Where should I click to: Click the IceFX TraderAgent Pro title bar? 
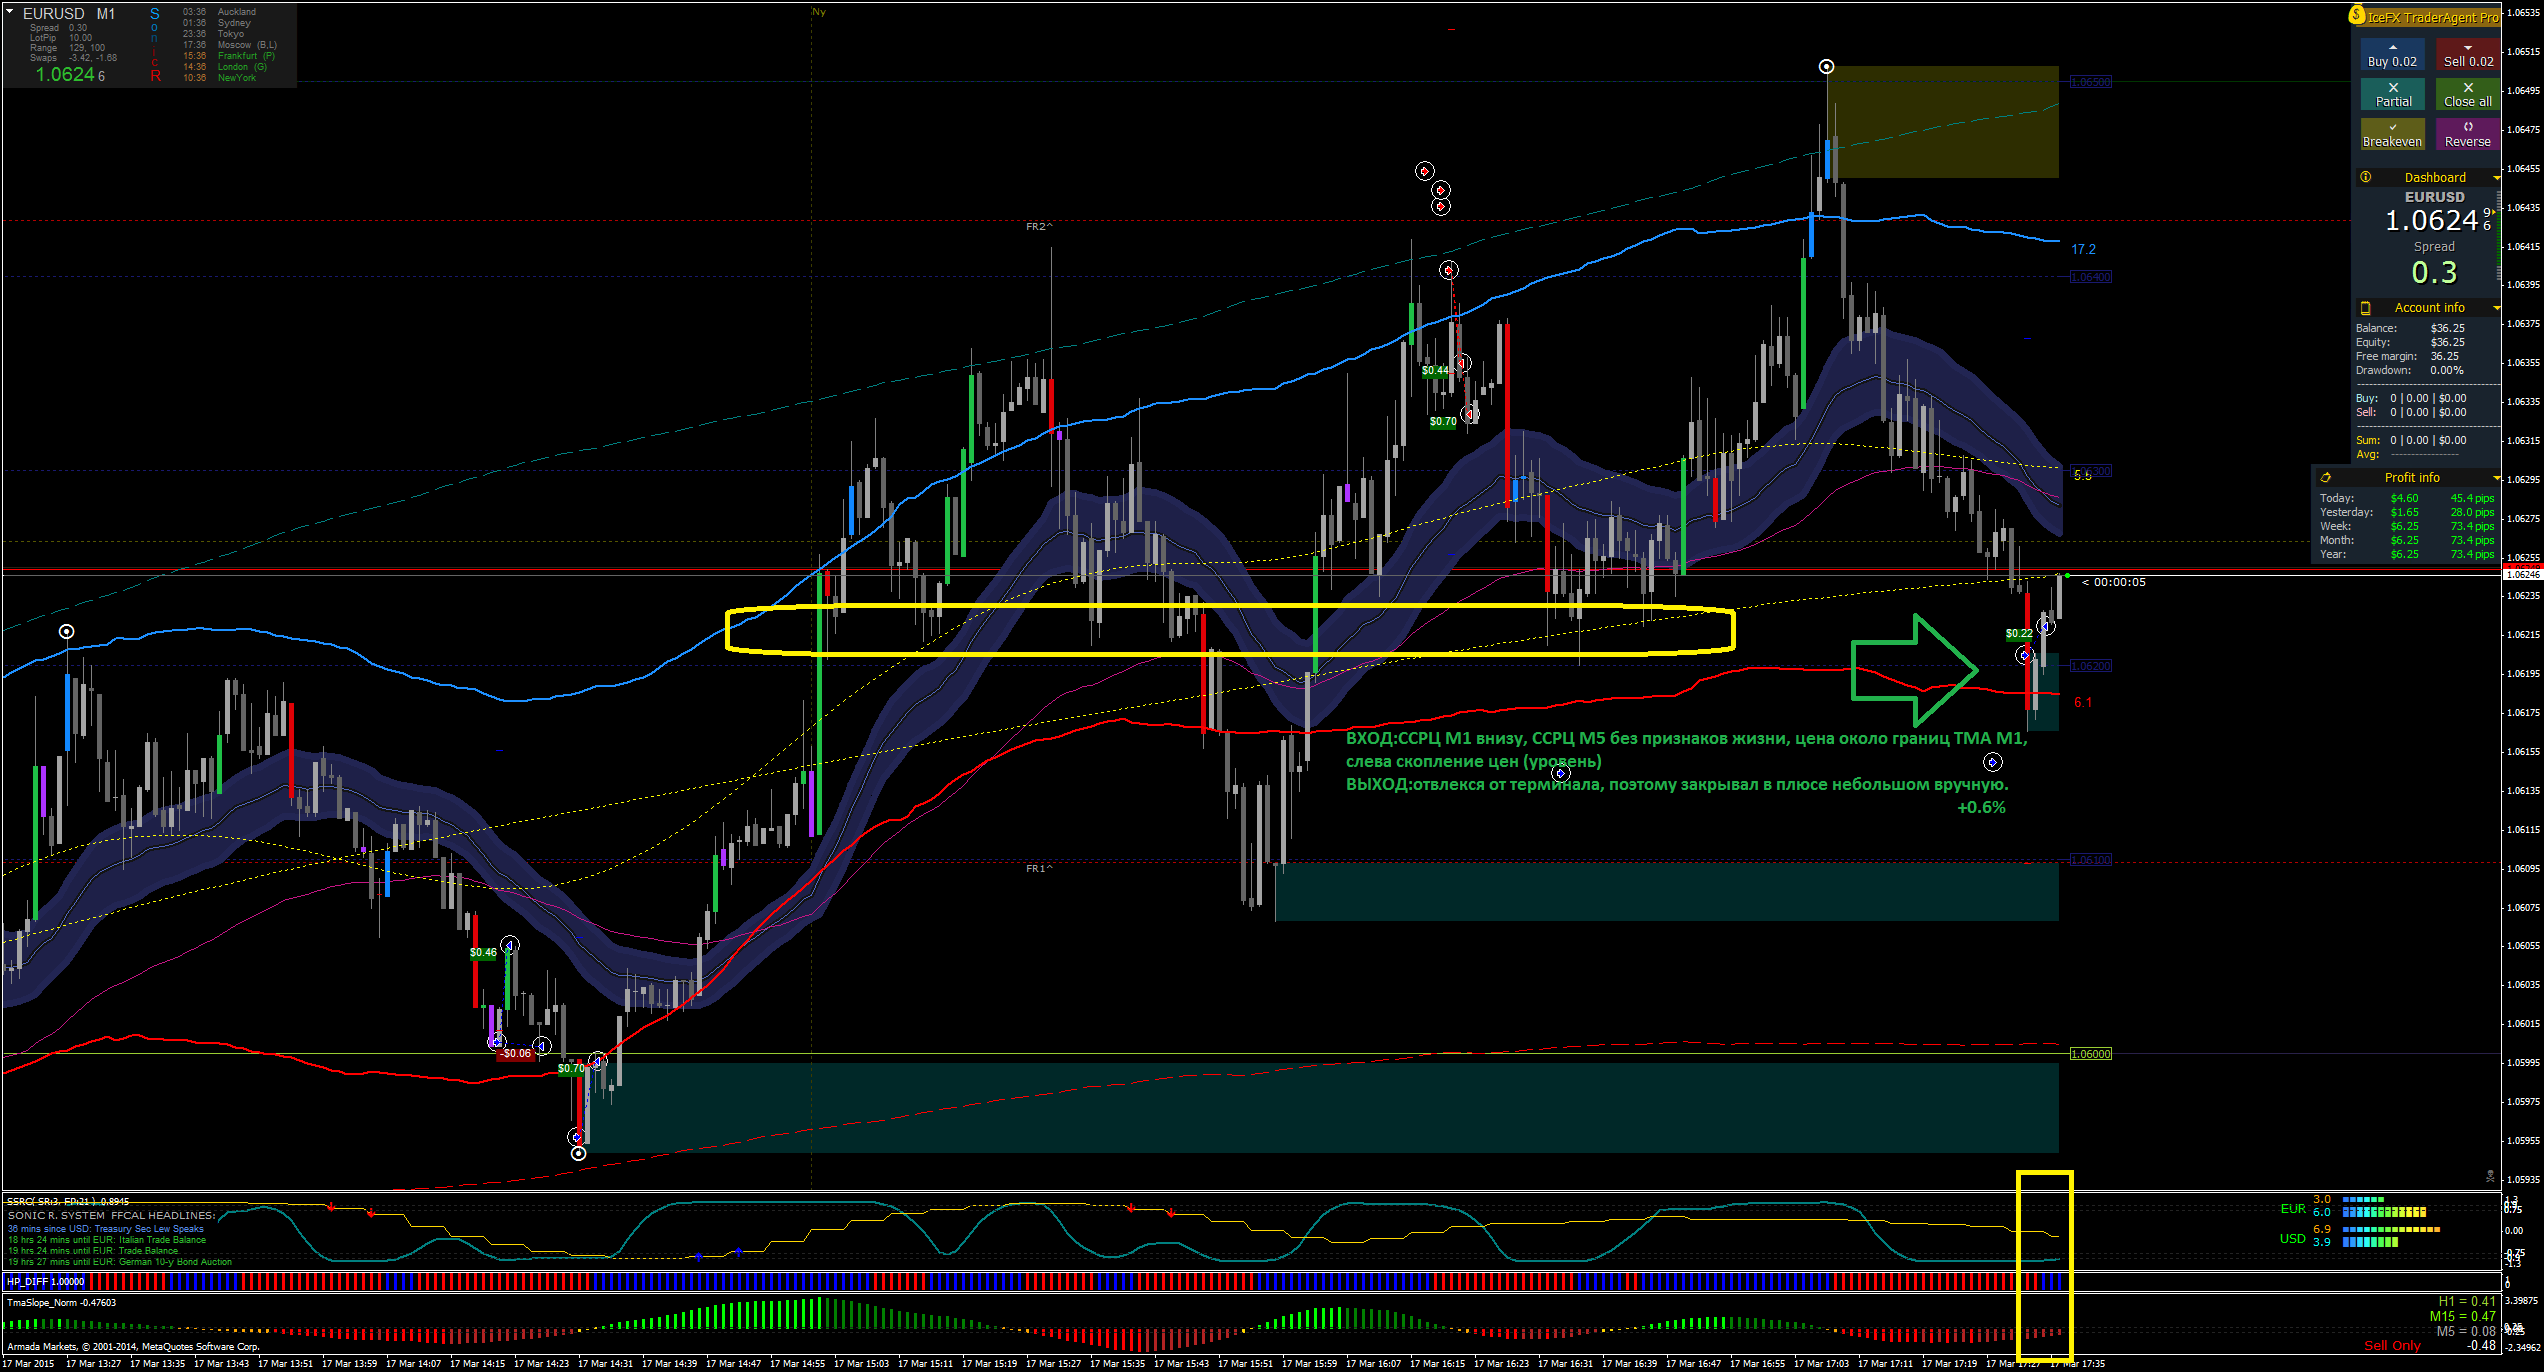(x=2426, y=17)
